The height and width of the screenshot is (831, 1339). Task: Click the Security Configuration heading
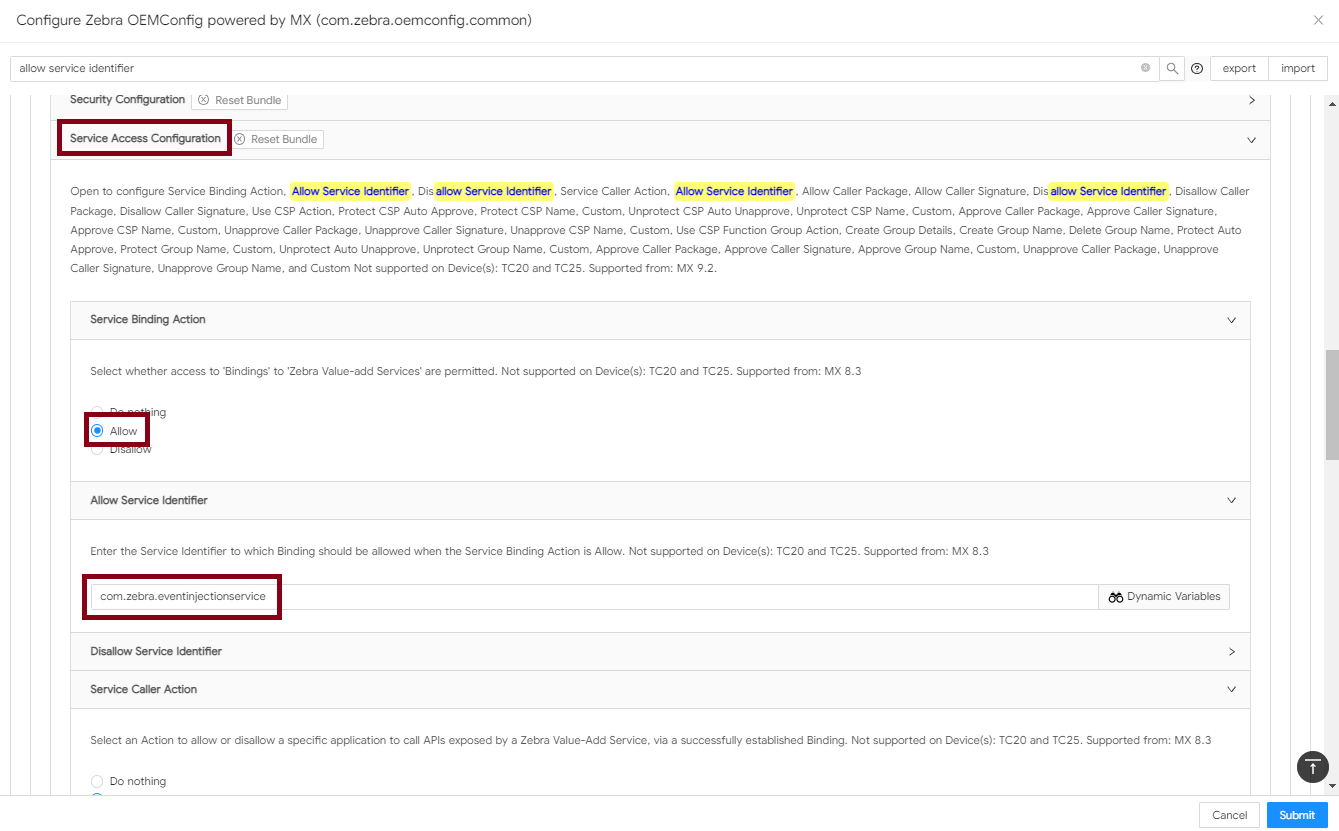tap(127, 99)
